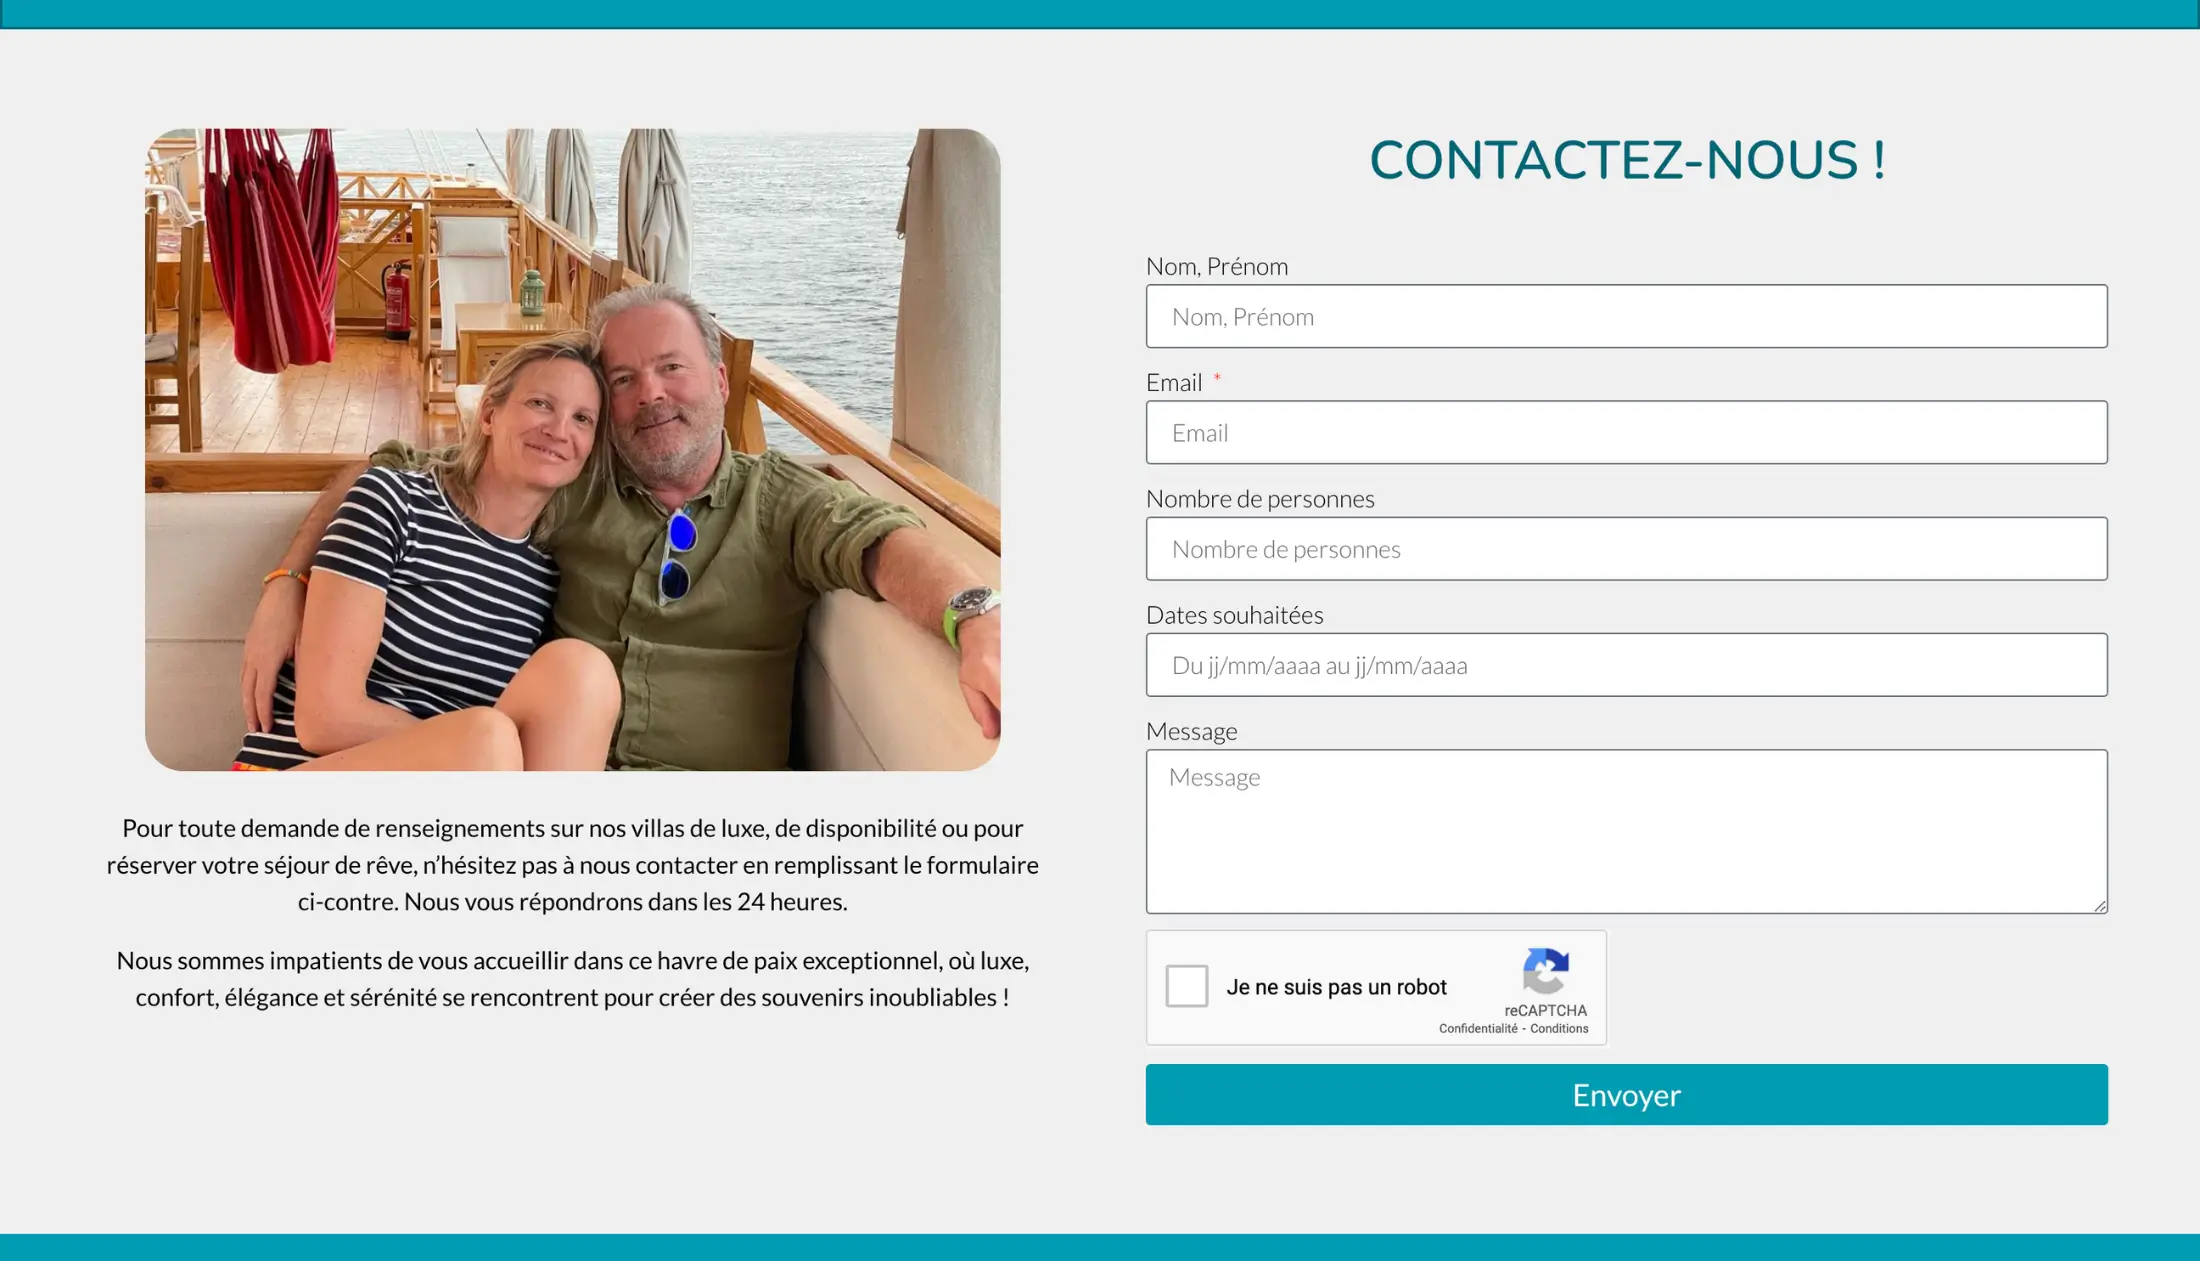Viewport: 2200px width, 1261px height.
Task: Click the Nombre de personnes label
Action: [1260, 499]
